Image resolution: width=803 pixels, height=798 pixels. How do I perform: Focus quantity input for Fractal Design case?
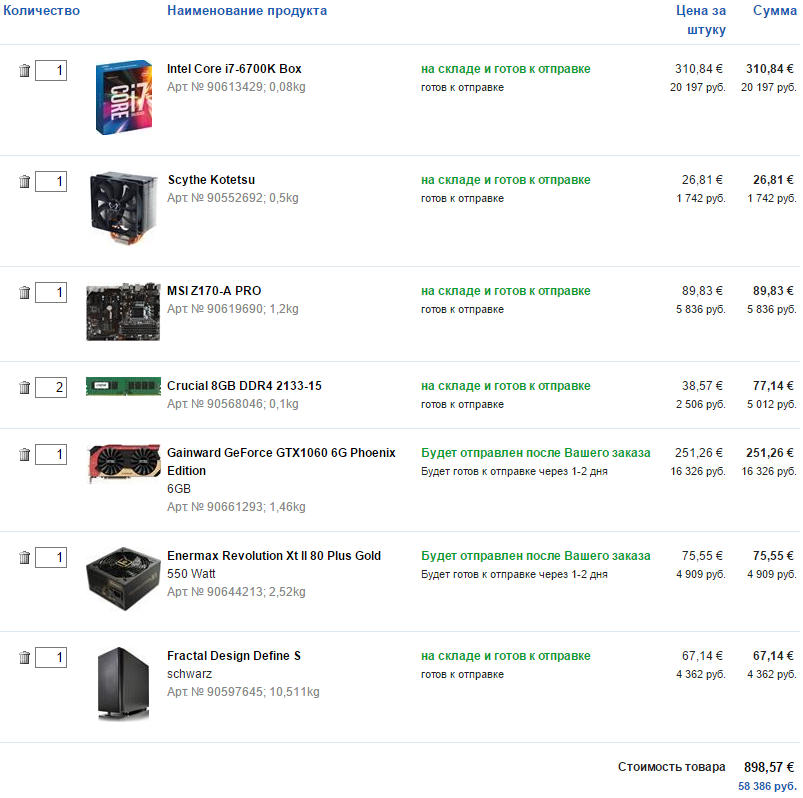pos(51,658)
